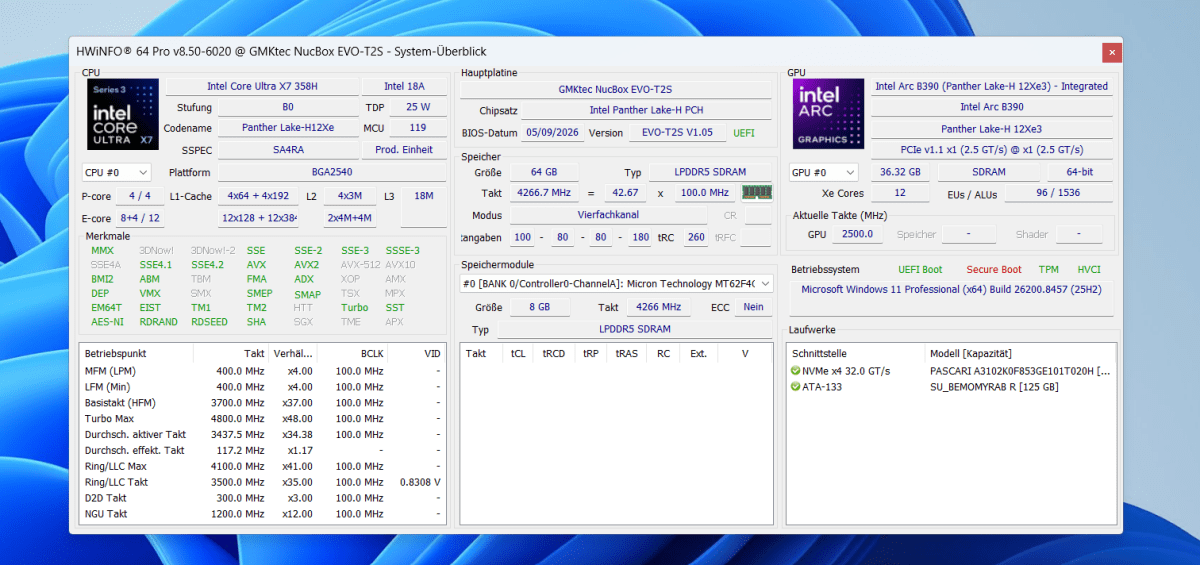Viewport: 1200px width, 565px height.
Task: Select the PASCARI NVMe drive row
Action: click(x=950, y=371)
